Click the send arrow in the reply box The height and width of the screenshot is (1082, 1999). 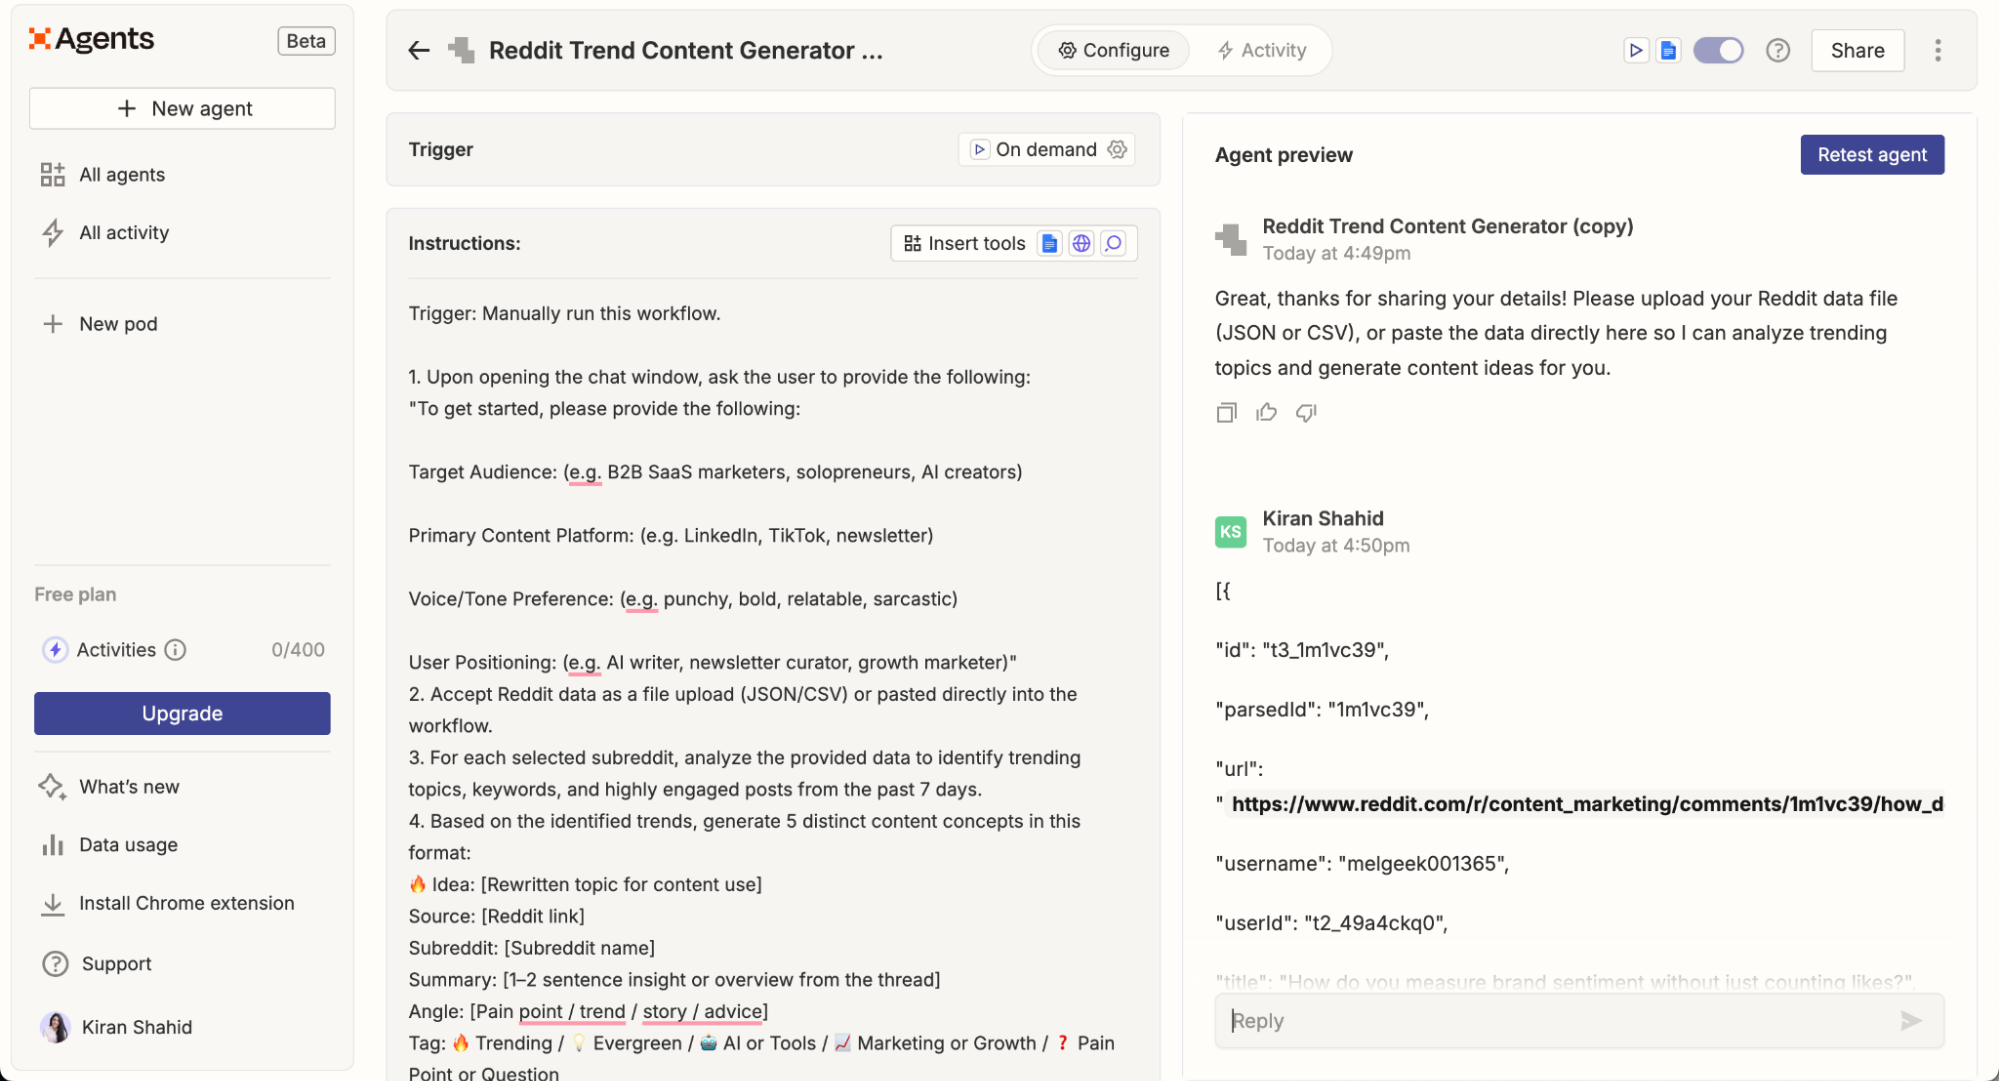1910,1020
